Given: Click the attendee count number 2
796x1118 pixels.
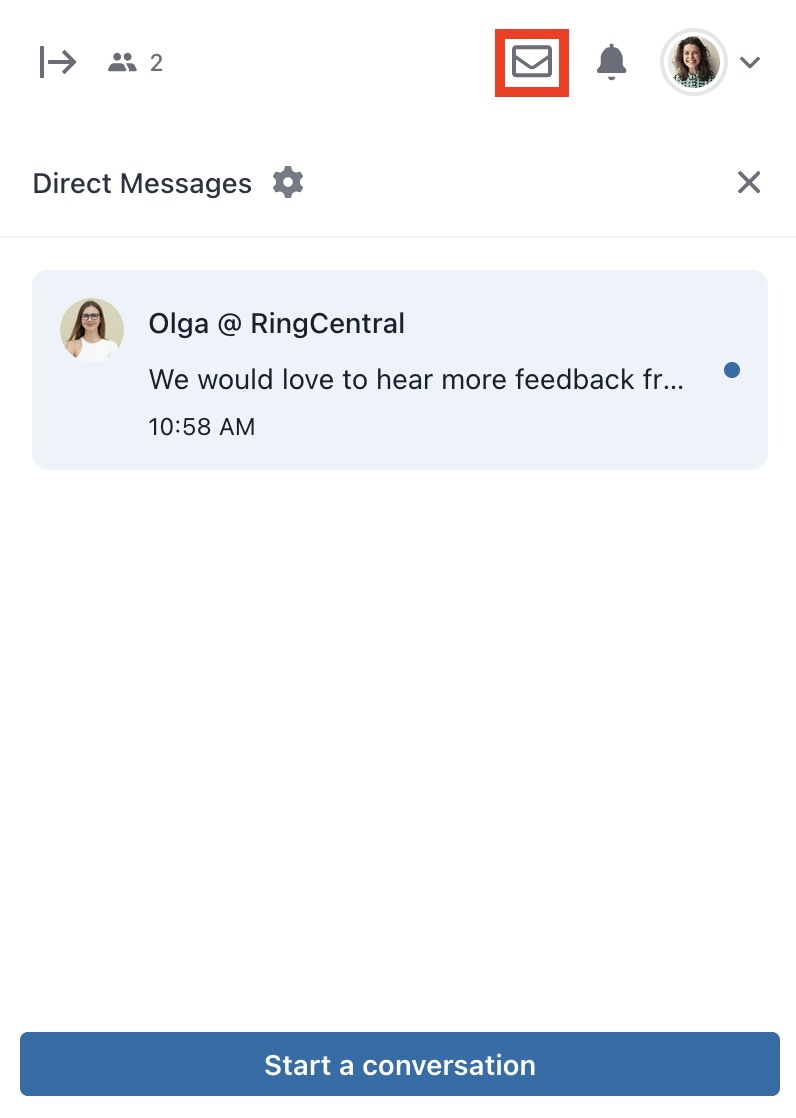Looking at the screenshot, I should tap(156, 63).
